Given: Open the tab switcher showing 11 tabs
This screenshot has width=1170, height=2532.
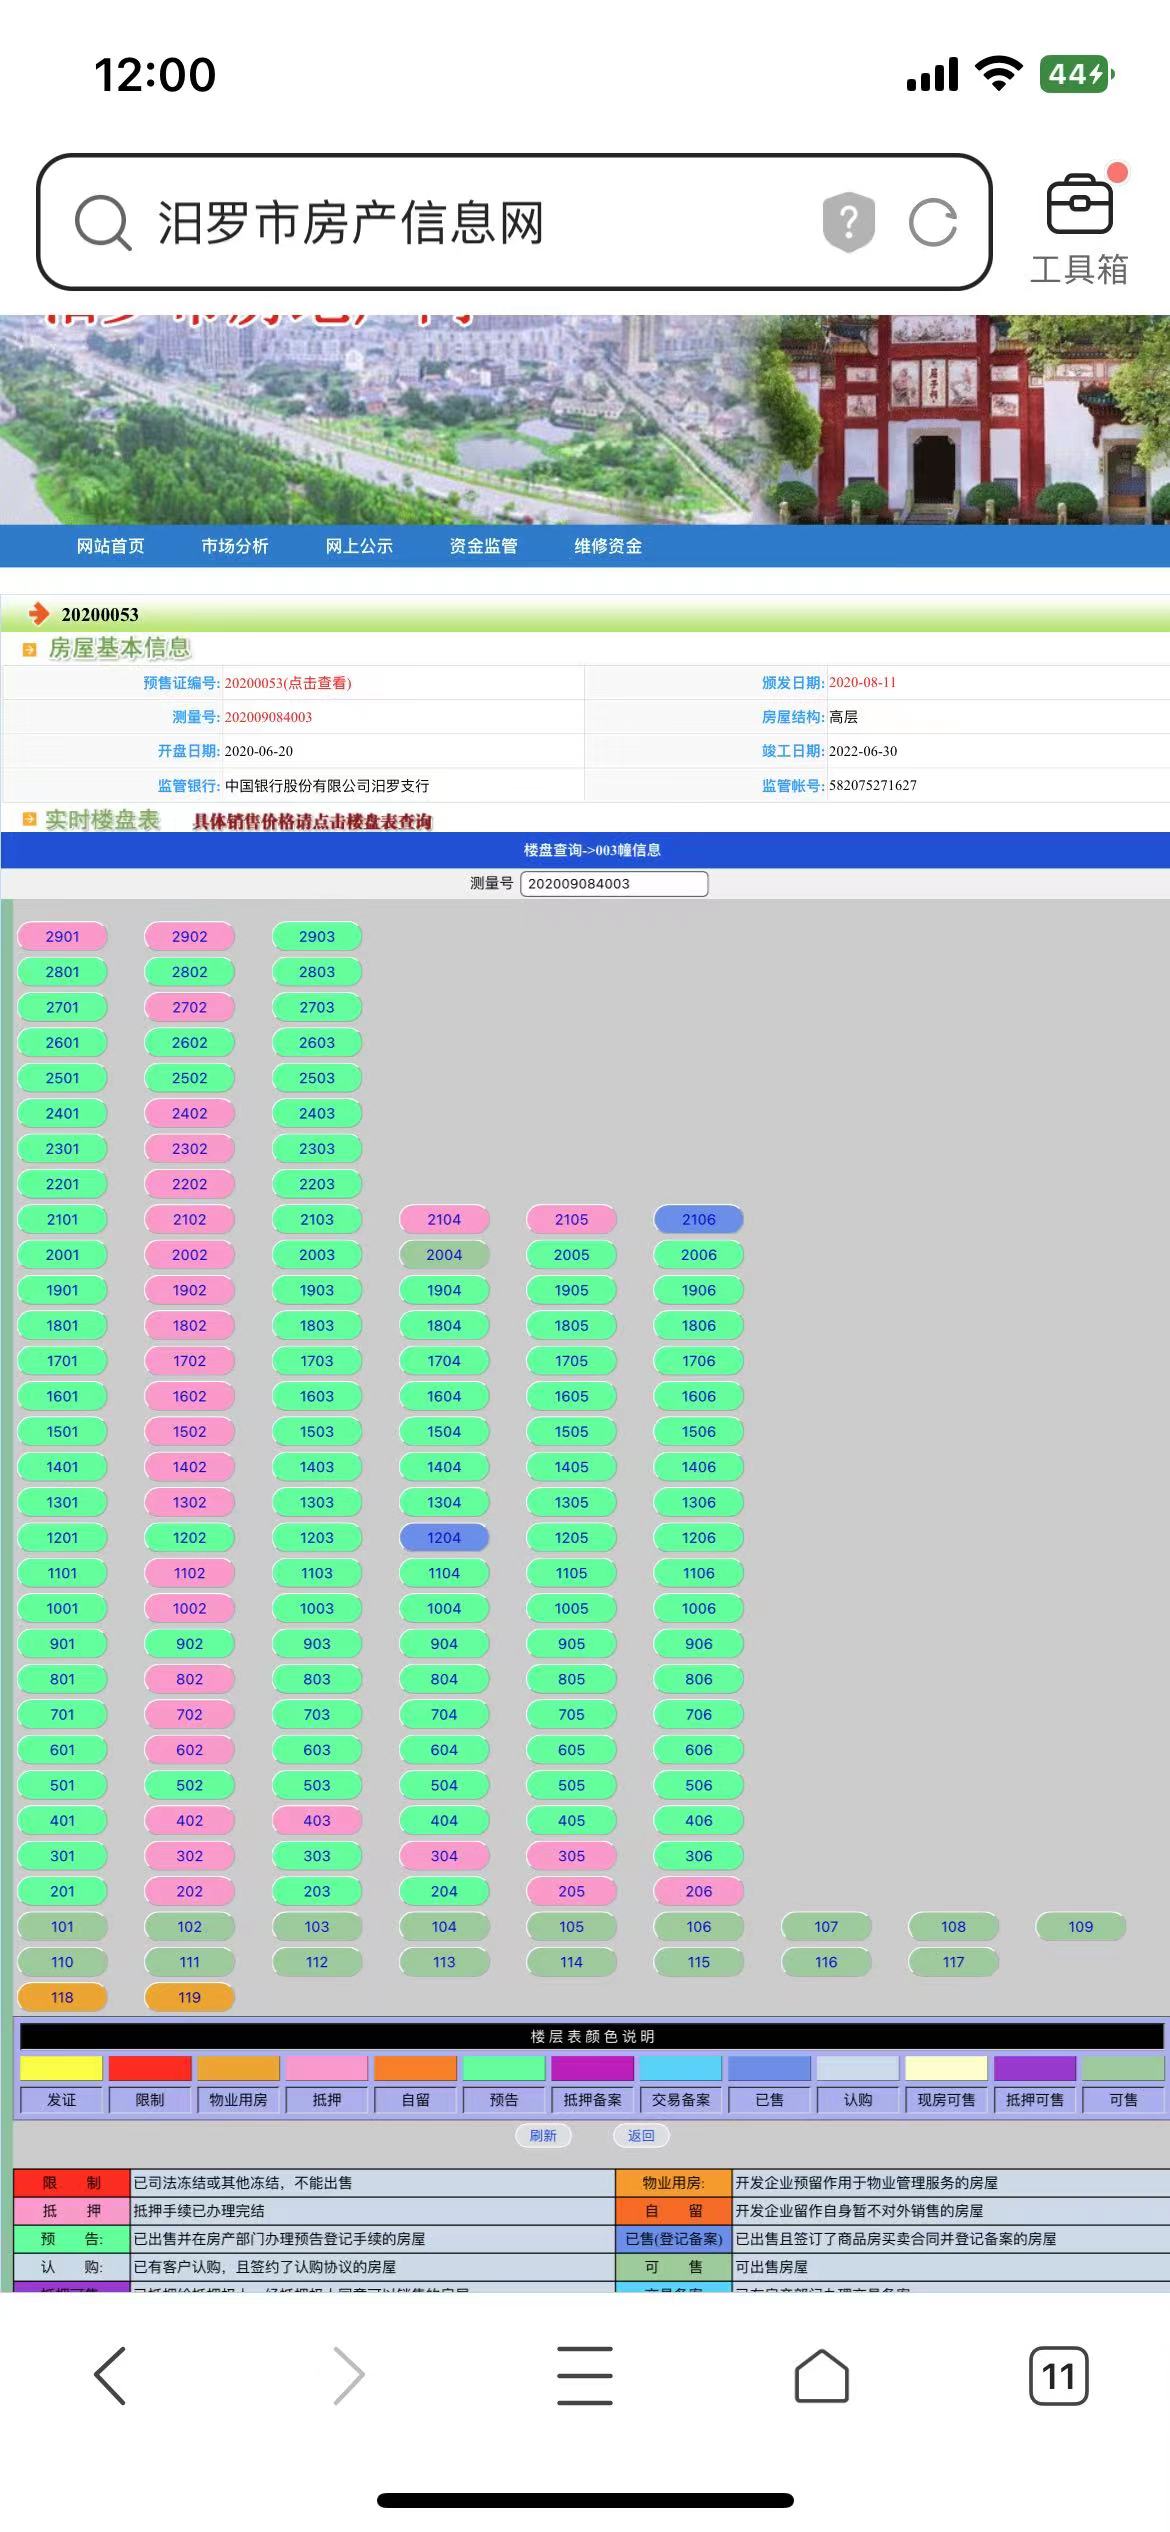Looking at the screenshot, I should [x=1058, y=2375].
